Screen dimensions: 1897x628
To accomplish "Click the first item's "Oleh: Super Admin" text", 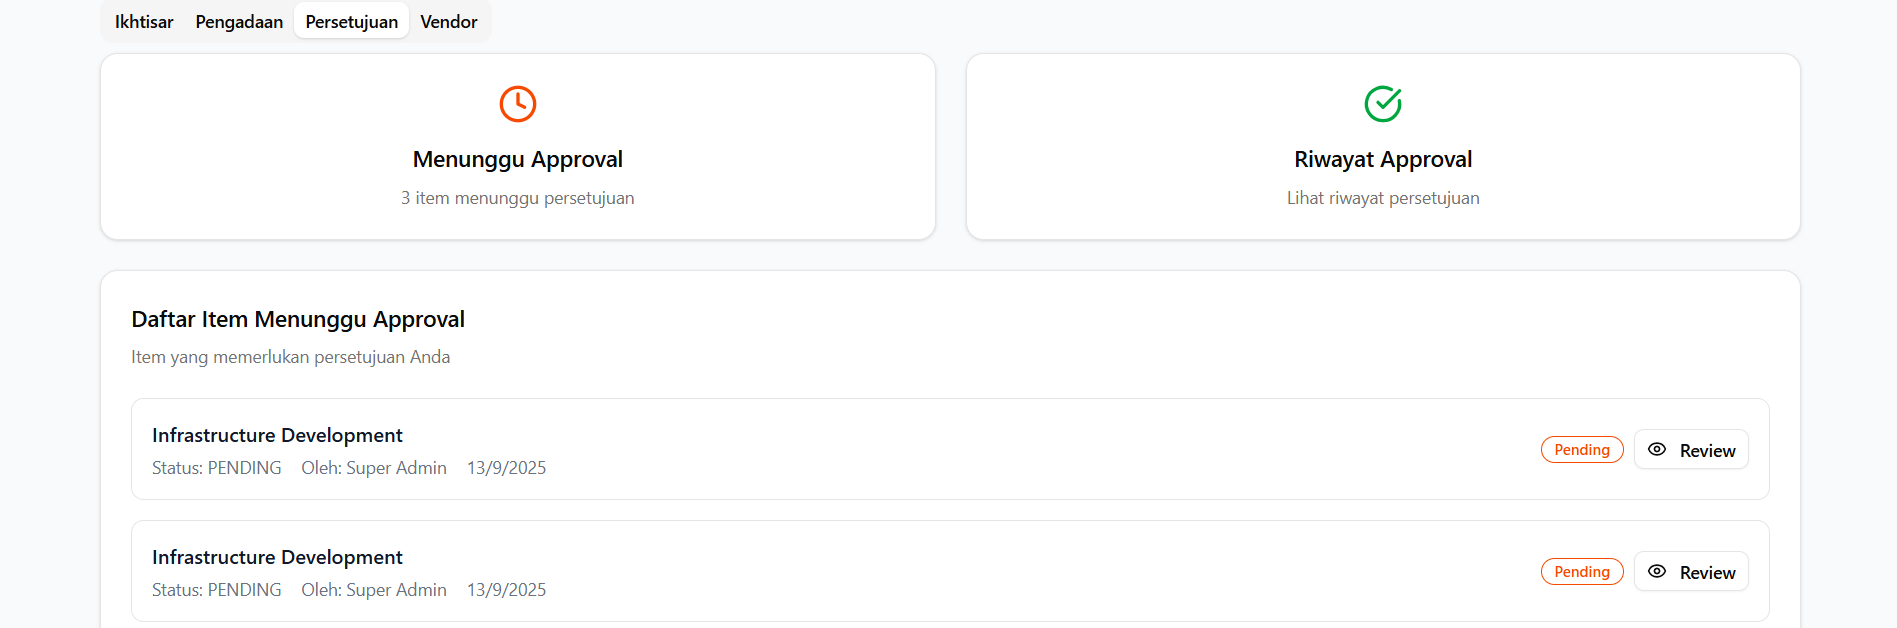I will point(374,468).
